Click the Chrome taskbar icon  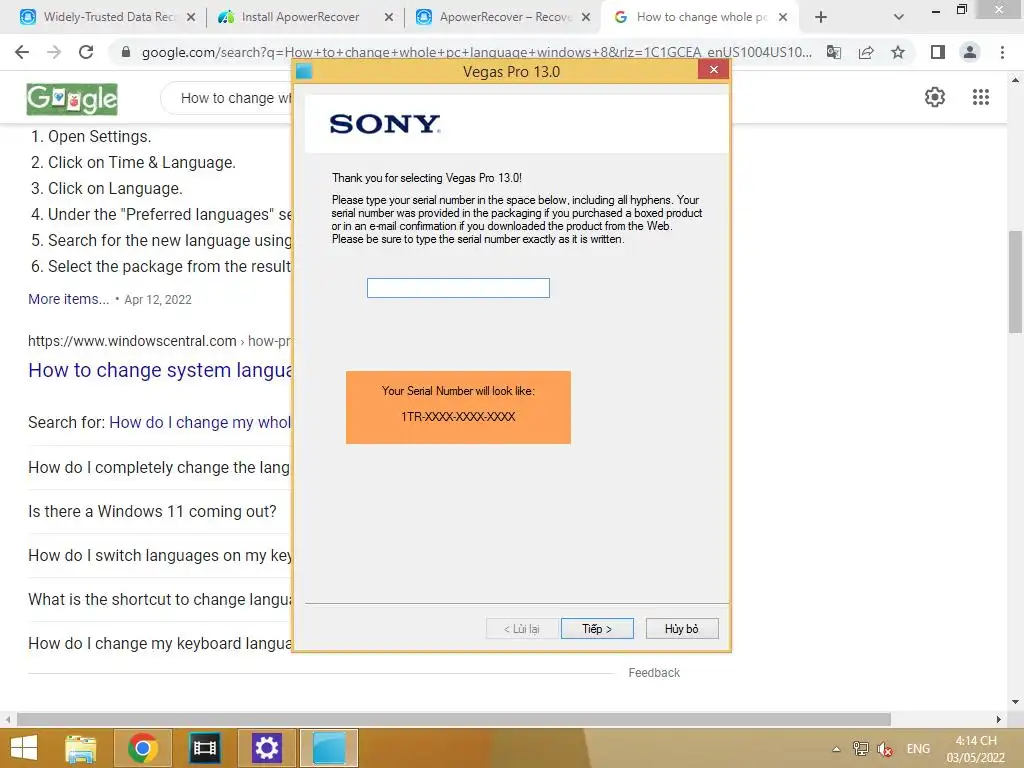(142, 748)
